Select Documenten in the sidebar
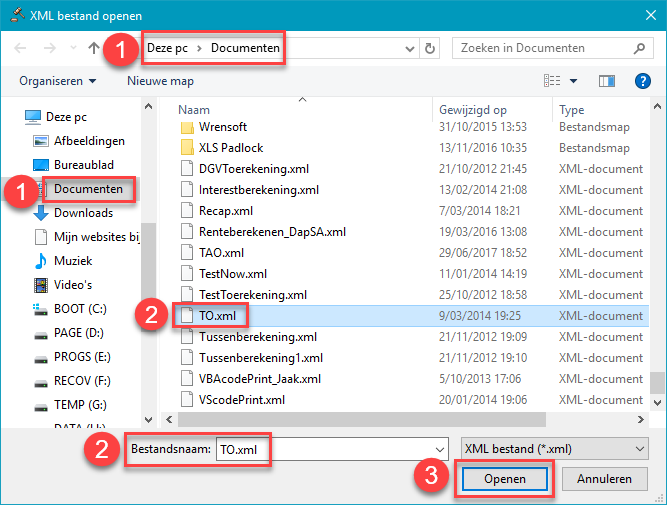The width and height of the screenshot is (667, 505). tap(88, 189)
